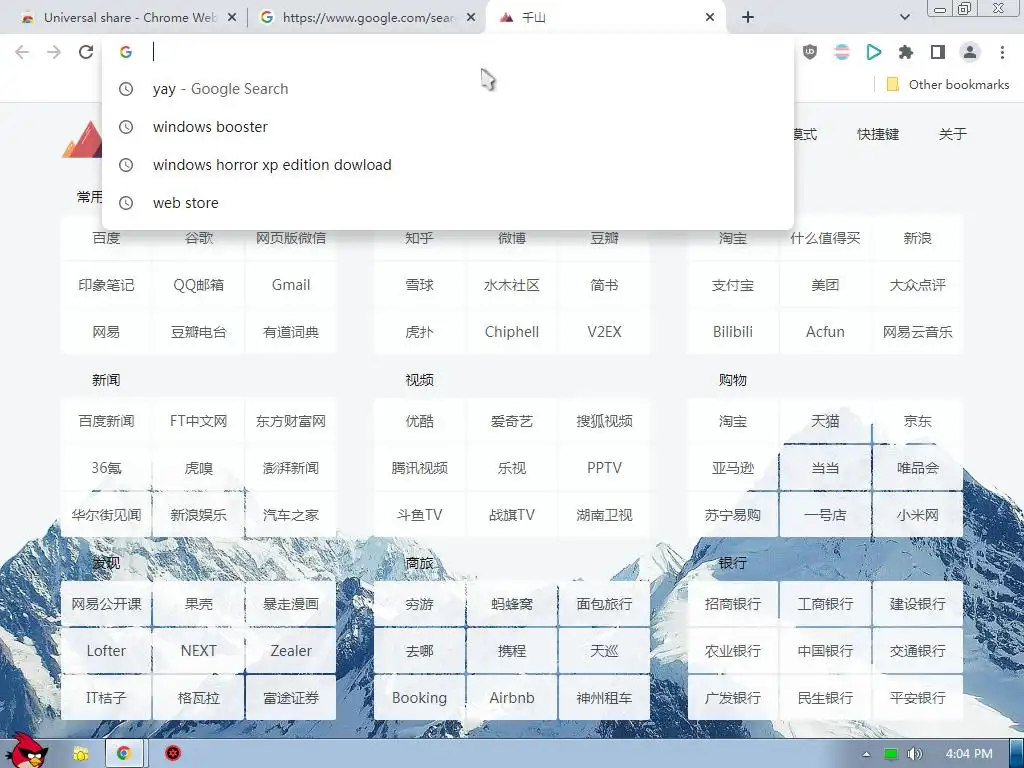Screen dimensions: 1024x768
Task: Open the 中国银行 bank tile
Action: coord(825,651)
